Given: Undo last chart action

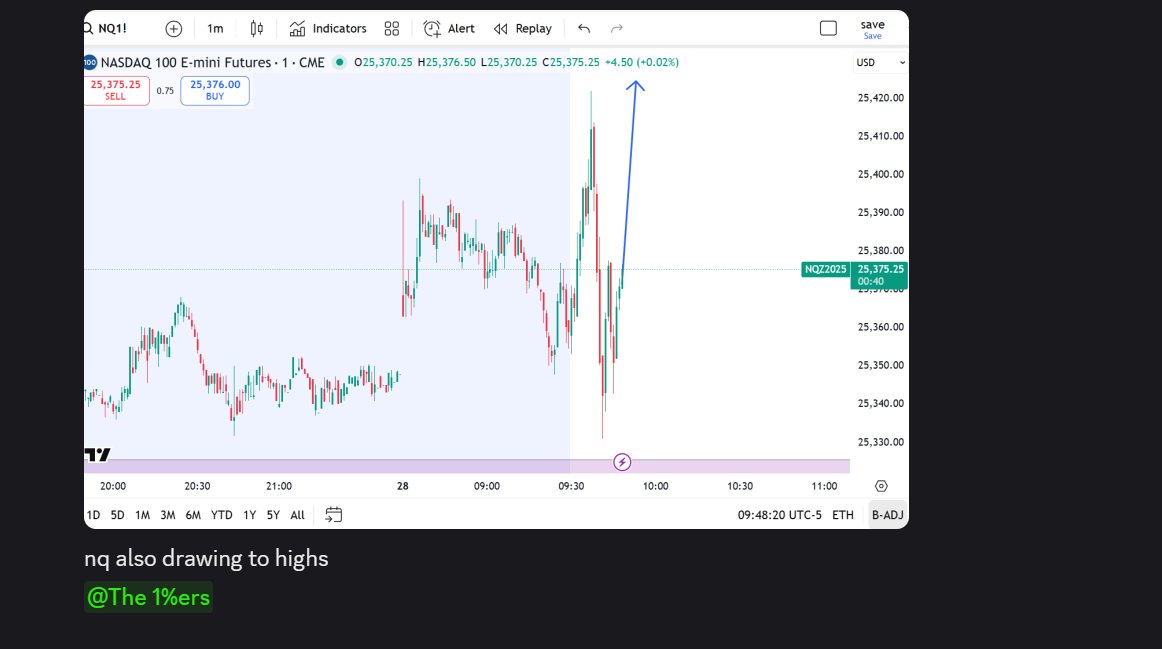Looking at the screenshot, I should pyautogui.click(x=584, y=29).
